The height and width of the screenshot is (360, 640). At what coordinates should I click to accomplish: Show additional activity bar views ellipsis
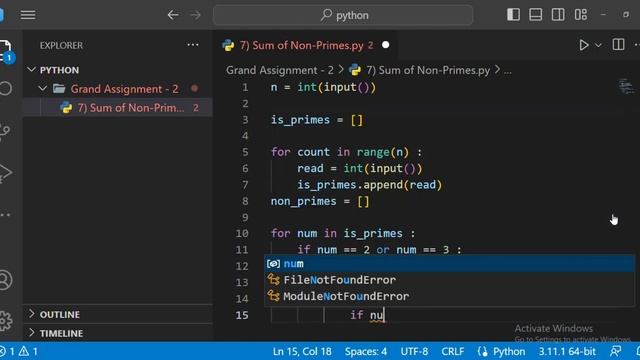pos(5,215)
